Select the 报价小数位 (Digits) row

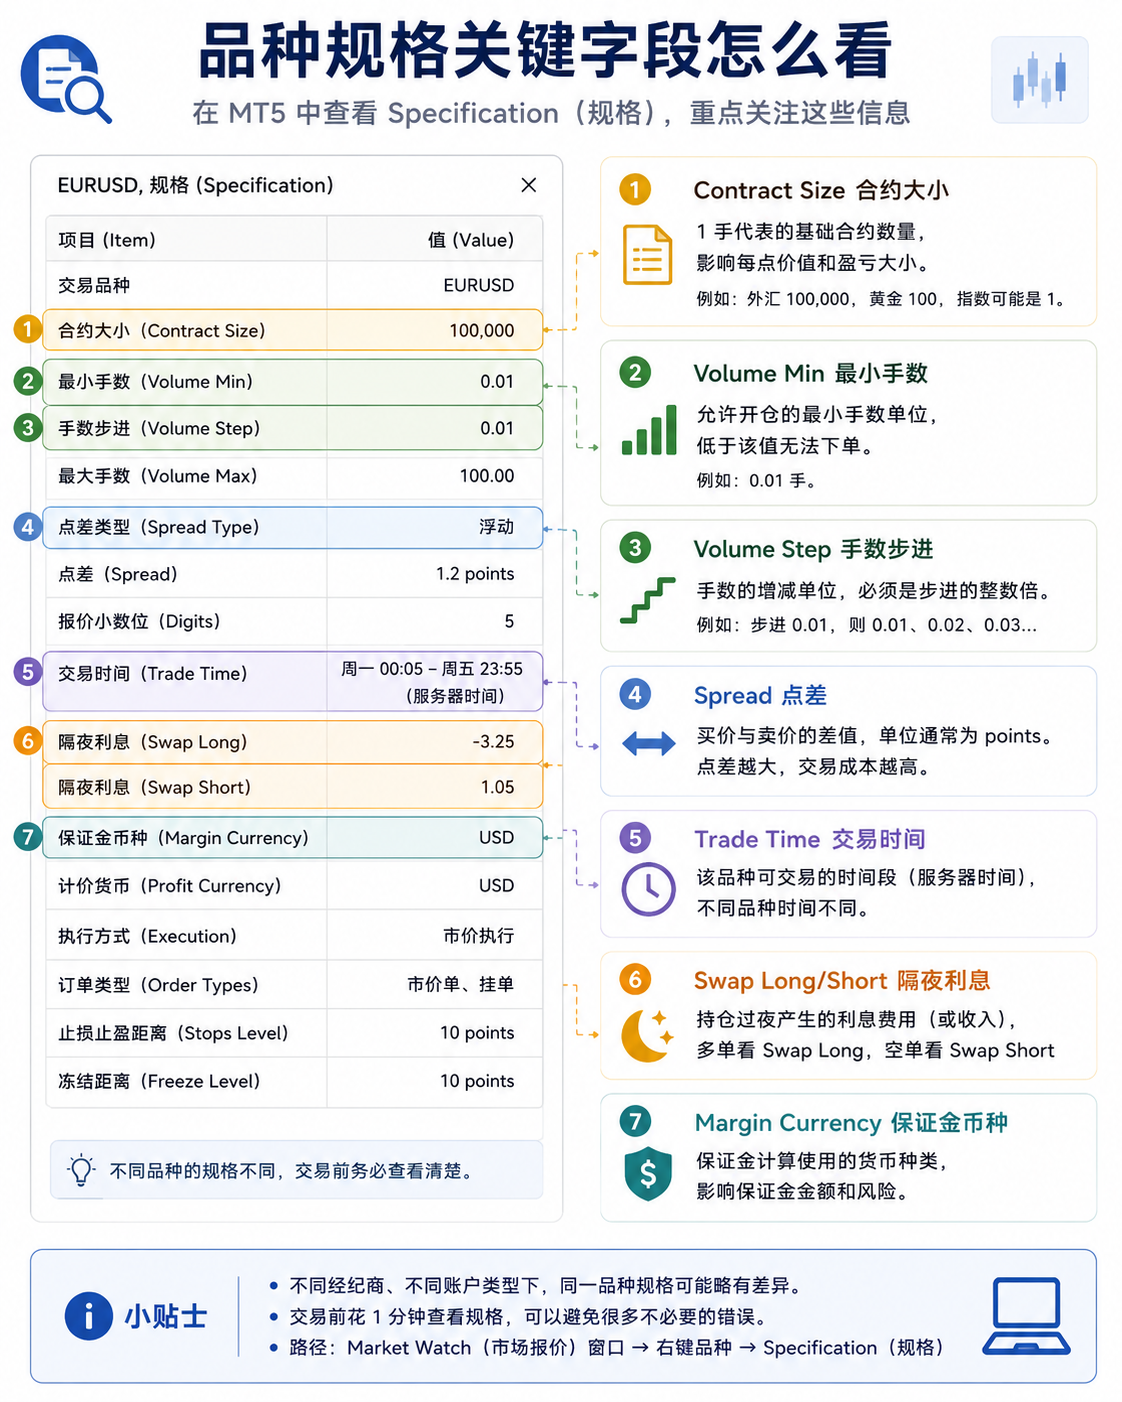[x=294, y=622]
